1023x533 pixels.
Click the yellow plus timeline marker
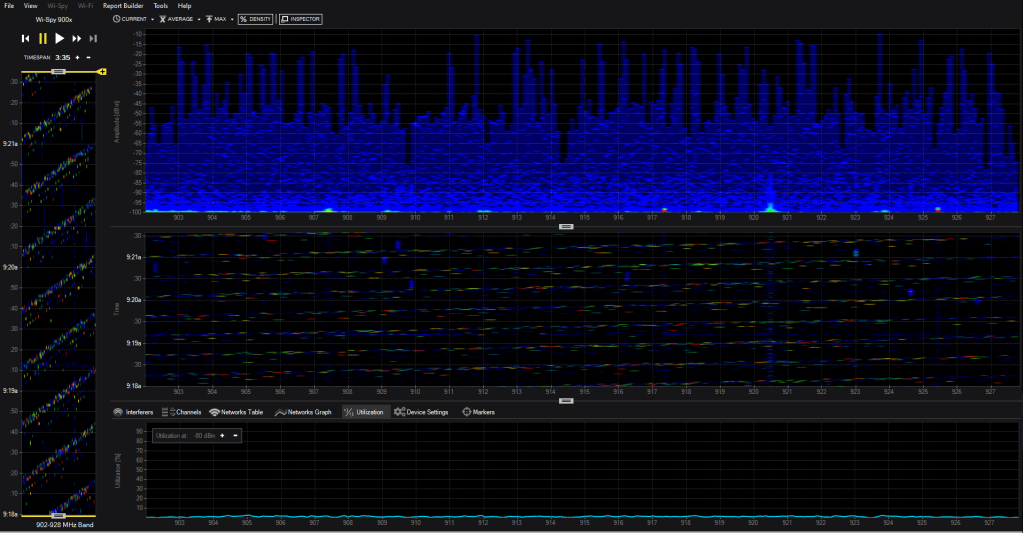click(x=102, y=72)
